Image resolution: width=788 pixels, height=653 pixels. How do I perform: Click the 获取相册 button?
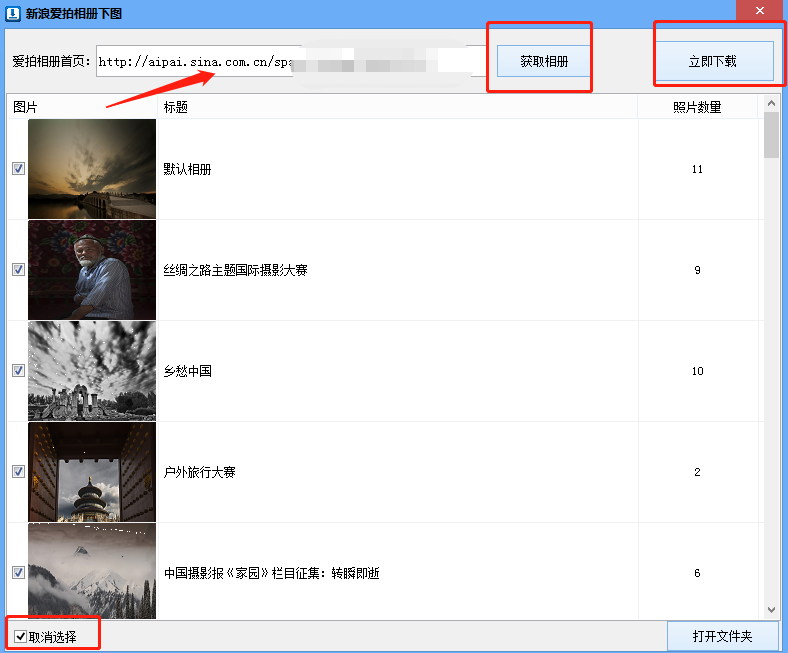[x=544, y=61]
